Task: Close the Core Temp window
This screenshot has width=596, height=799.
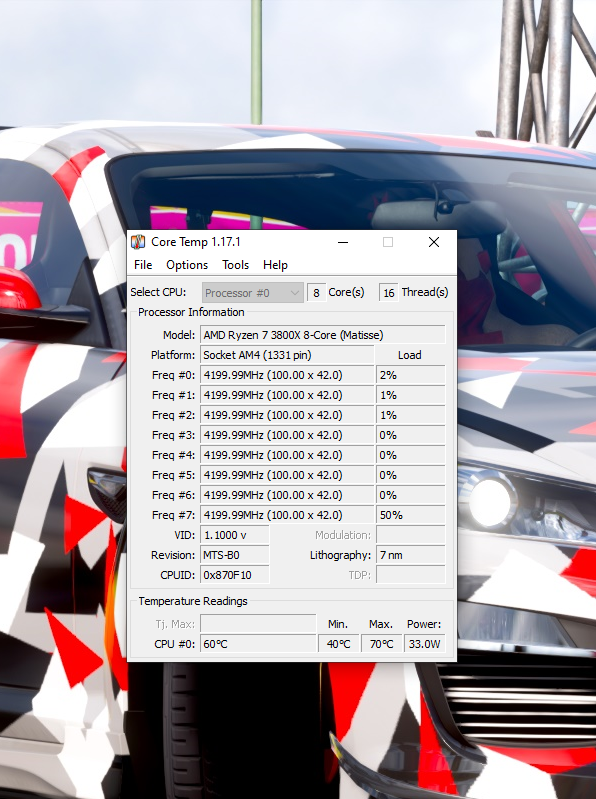Action: 434,242
